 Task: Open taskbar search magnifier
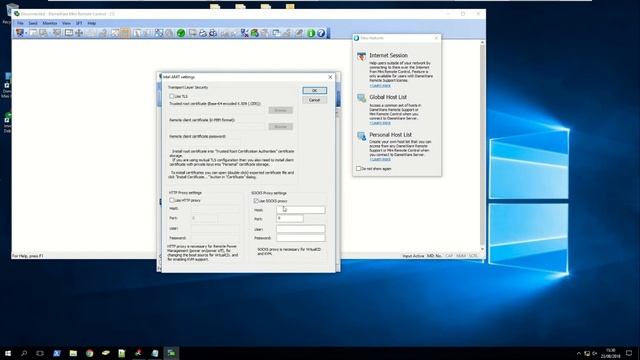click(24, 353)
